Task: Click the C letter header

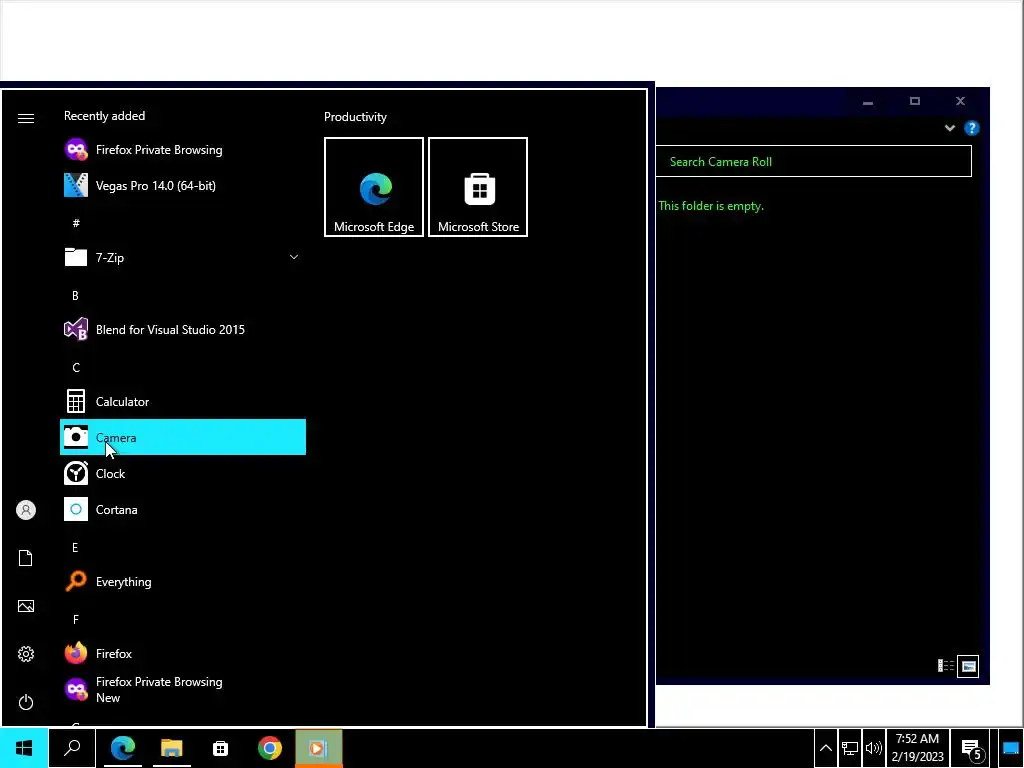Action: coord(76,368)
